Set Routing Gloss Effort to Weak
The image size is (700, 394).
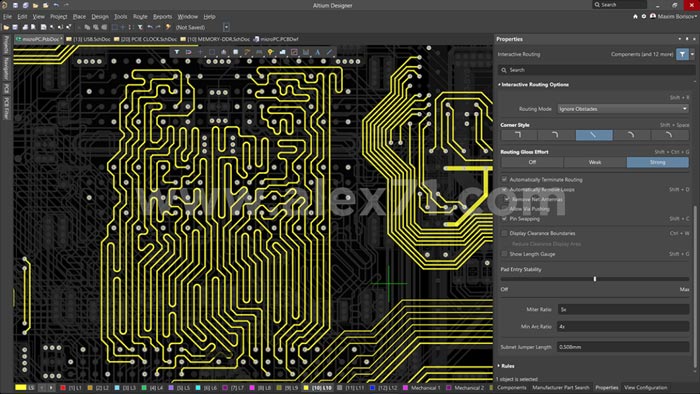[x=595, y=162]
